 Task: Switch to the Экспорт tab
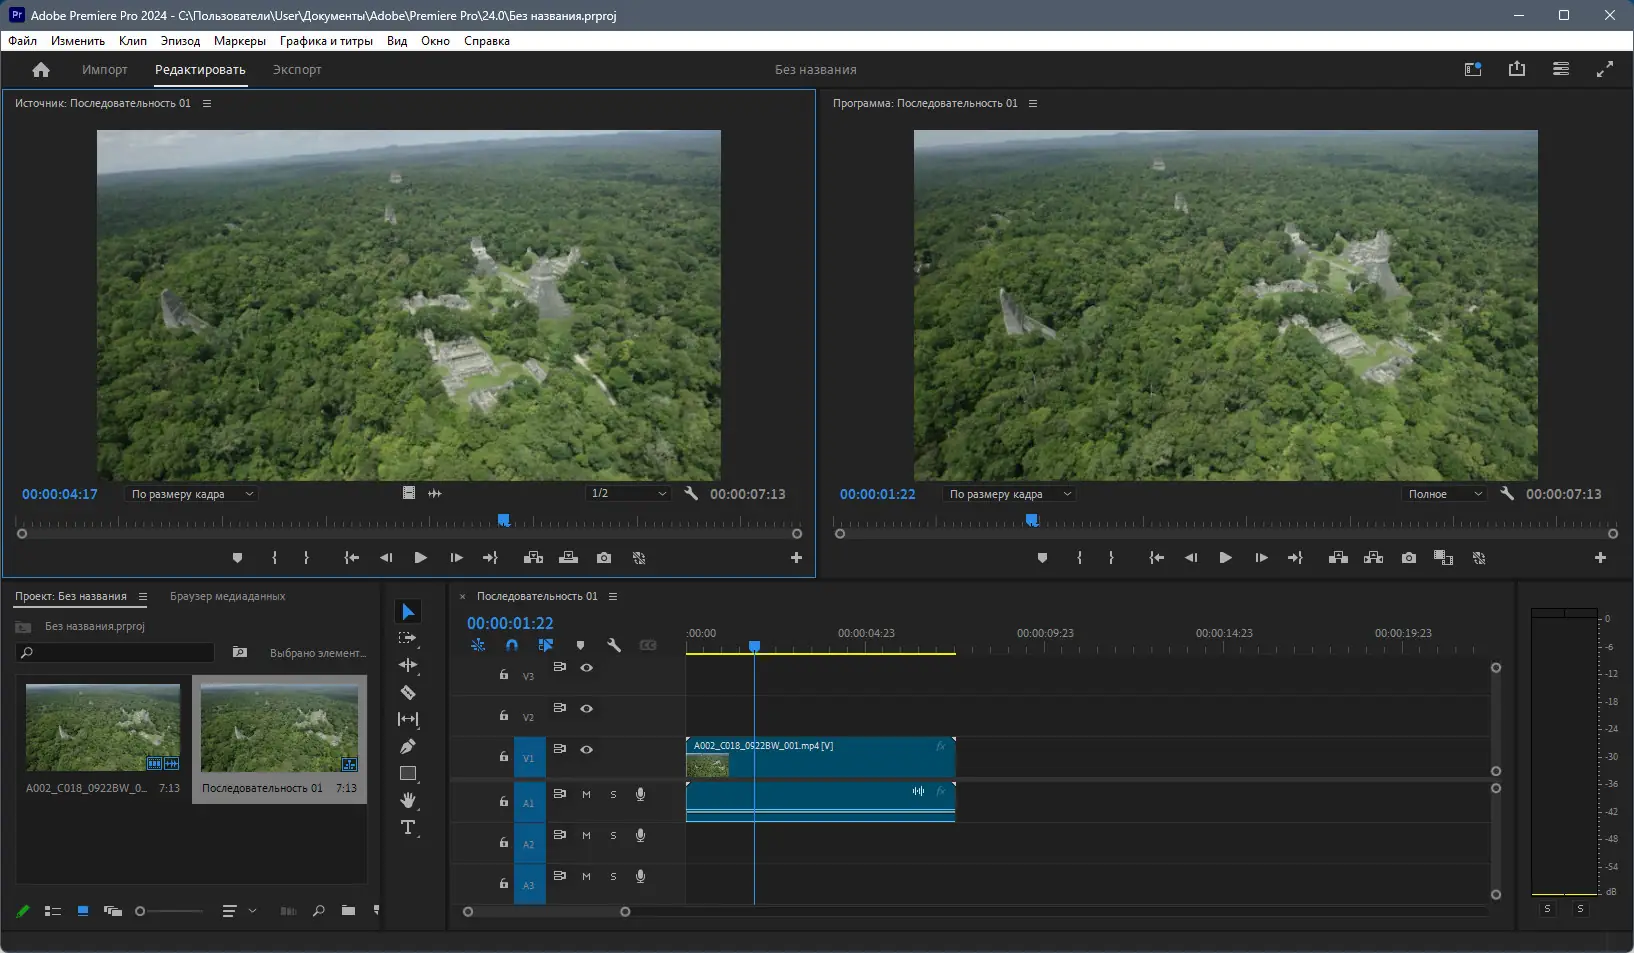tap(295, 70)
